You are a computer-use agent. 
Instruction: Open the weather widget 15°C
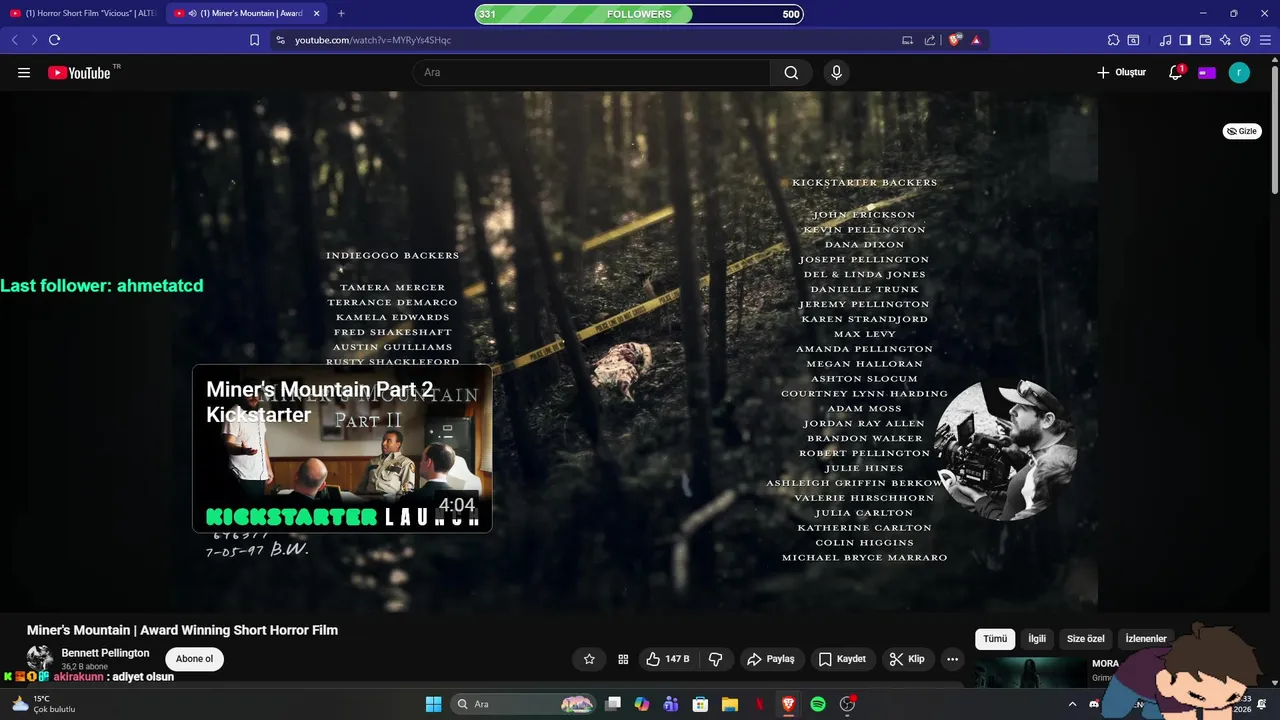44,704
